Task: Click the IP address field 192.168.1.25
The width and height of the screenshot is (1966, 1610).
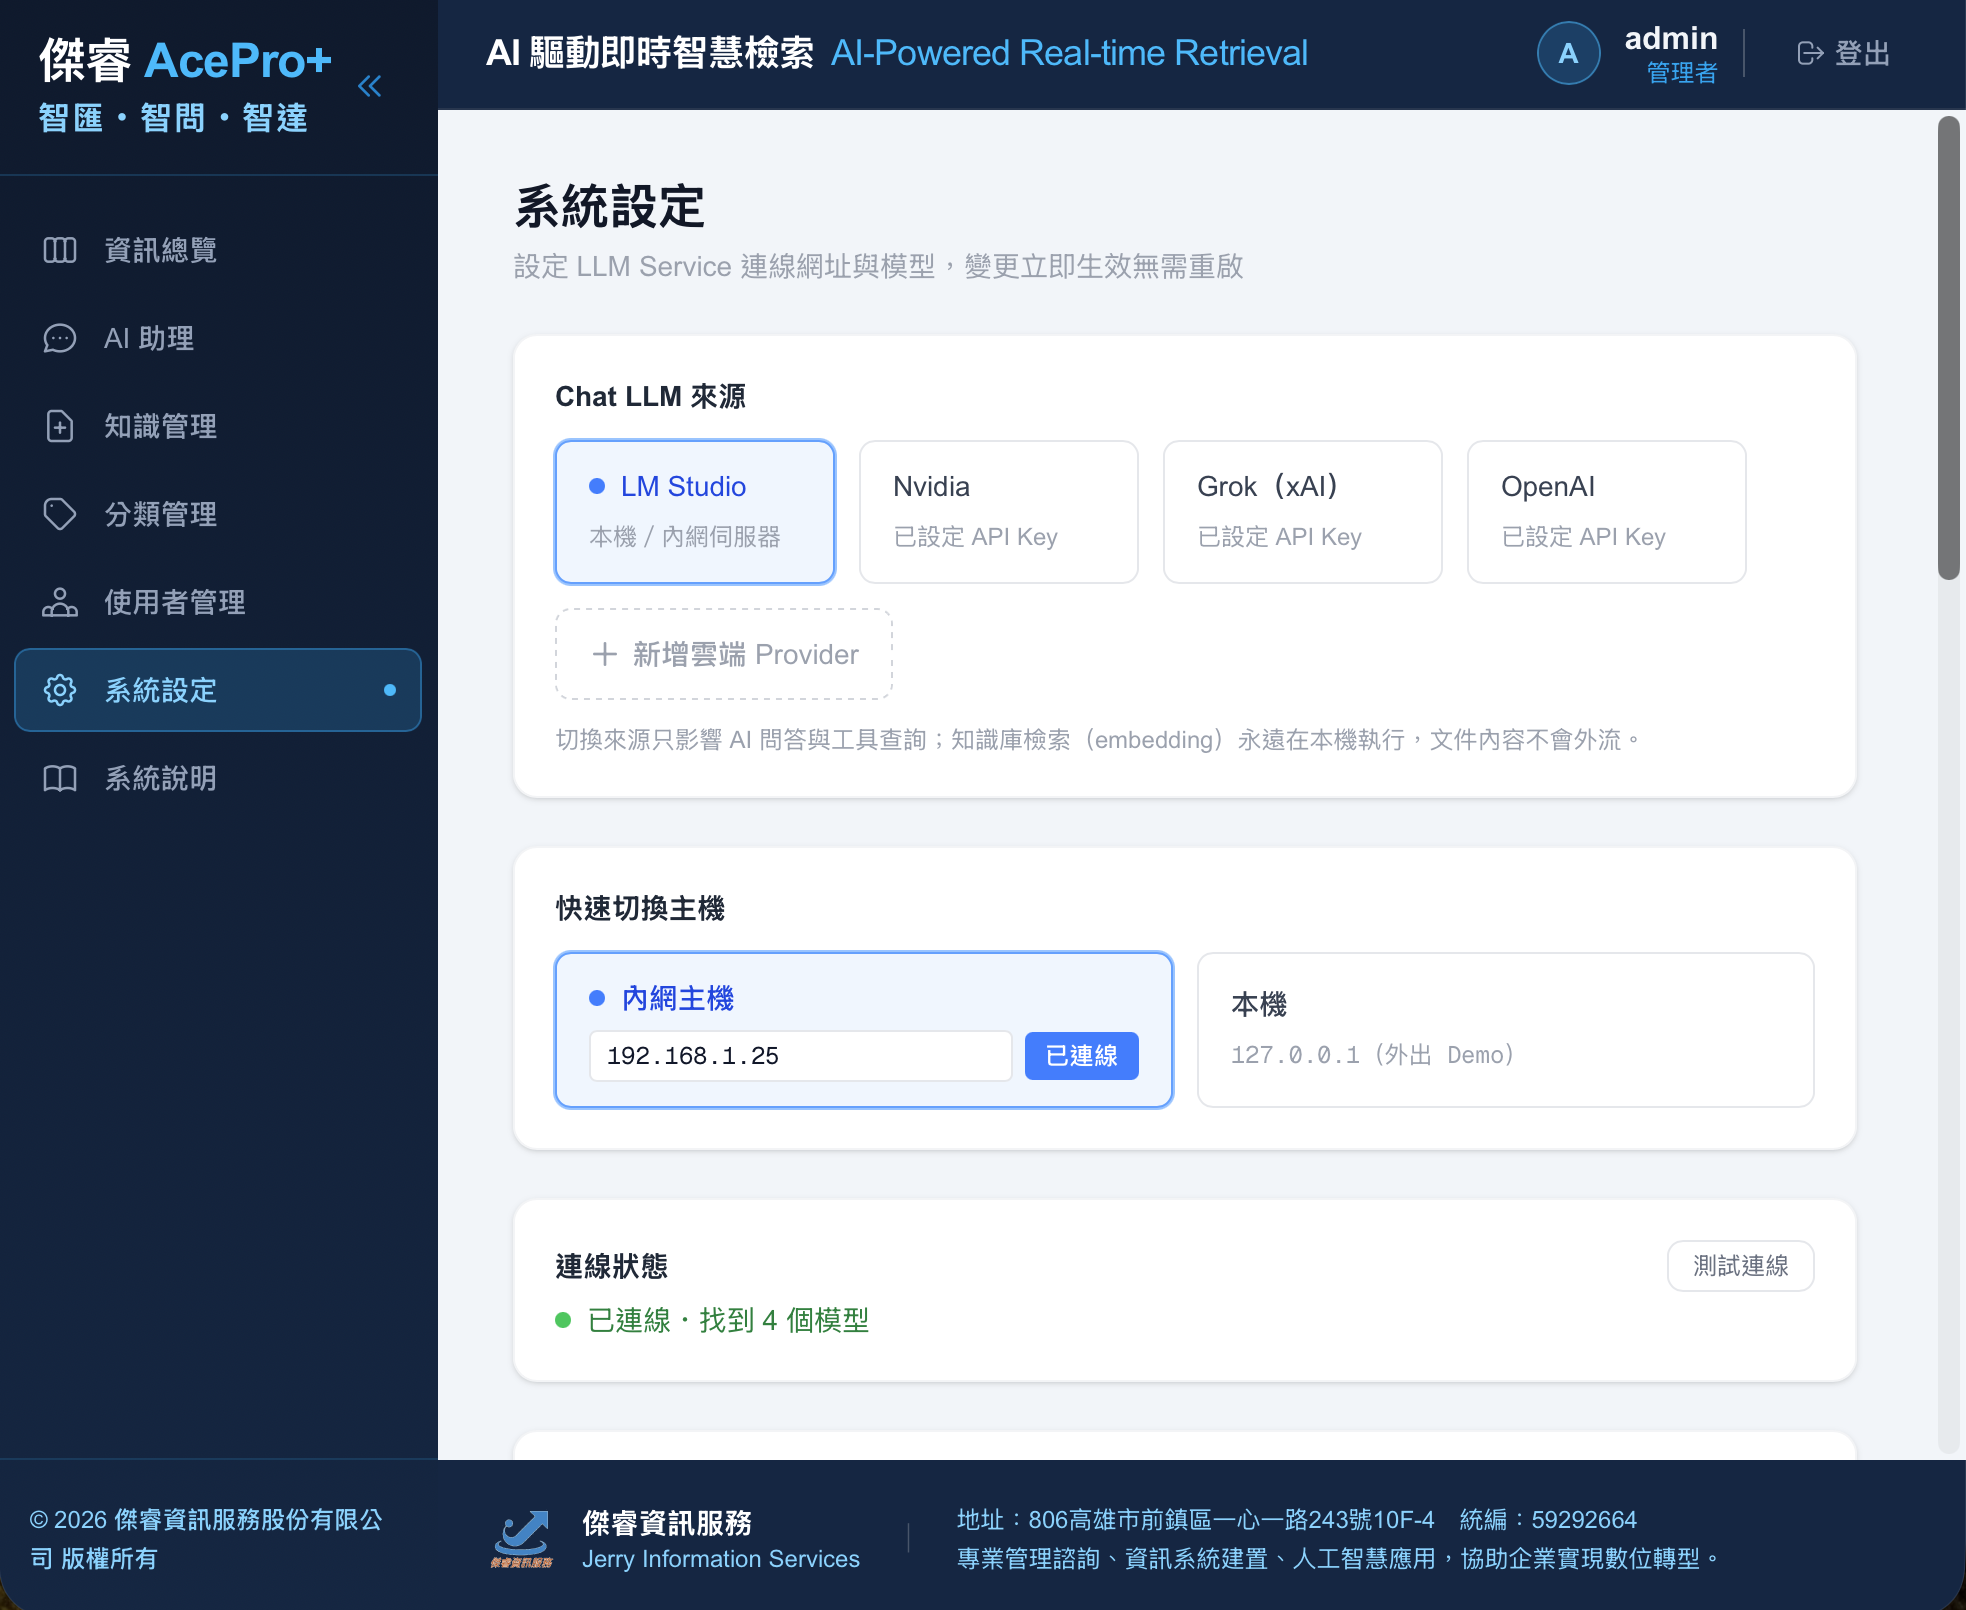Action: [x=801, y=1056]
